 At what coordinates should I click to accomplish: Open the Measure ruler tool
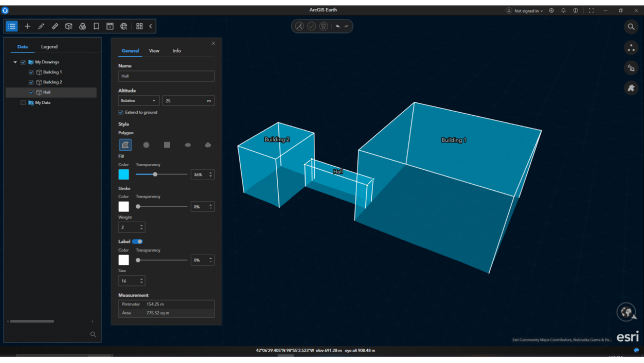(x=55, y=26)
